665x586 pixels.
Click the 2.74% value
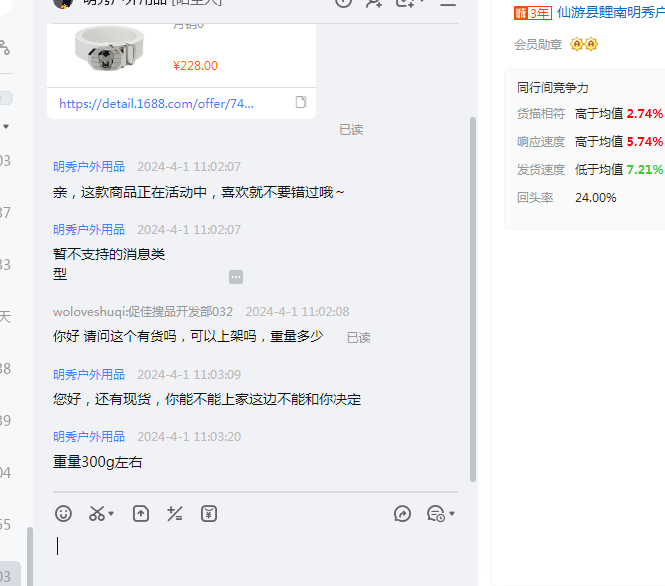[x=645, y=114]
